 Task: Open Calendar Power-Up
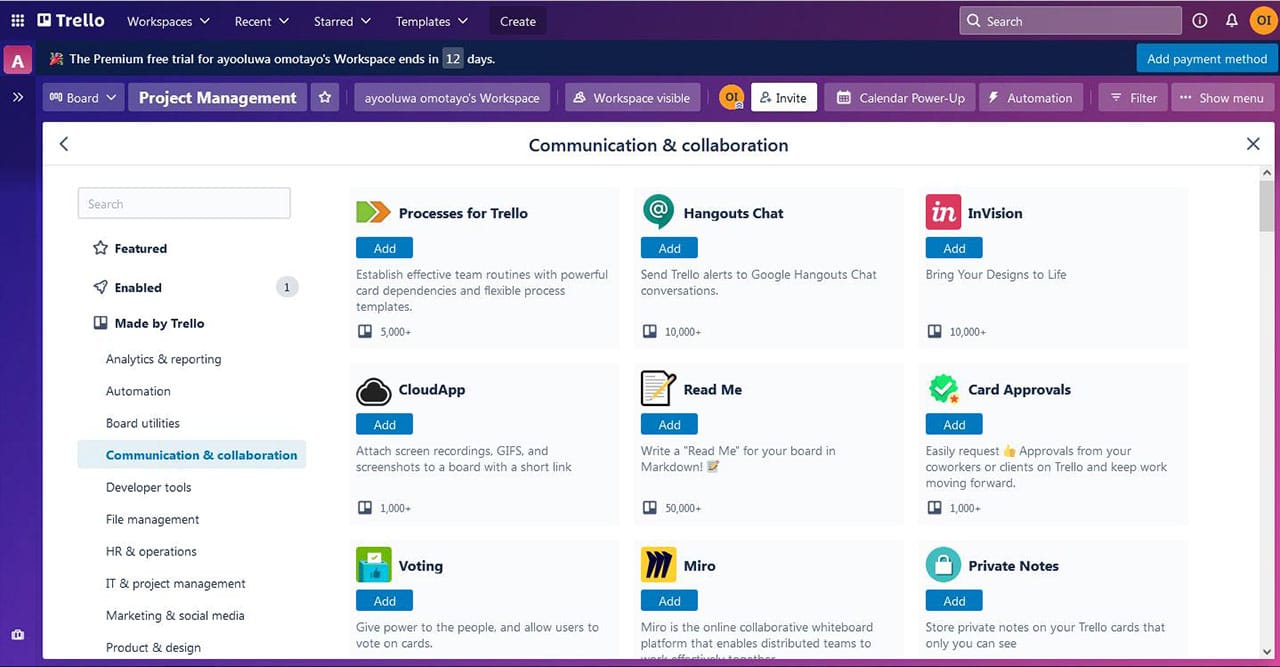pos(900,97)
